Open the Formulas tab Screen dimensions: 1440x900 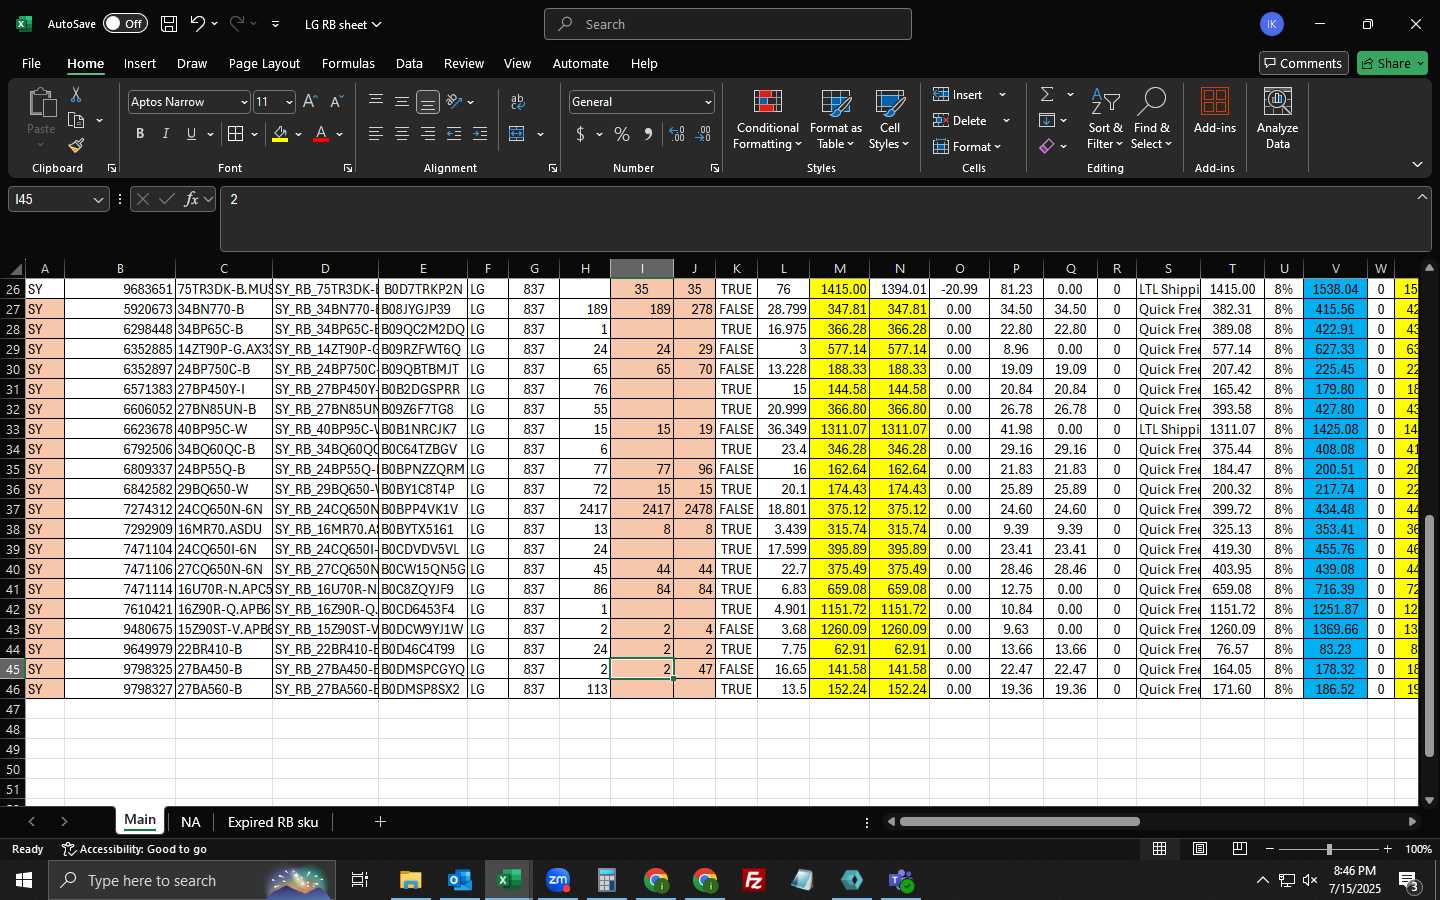[x=348, y=63]
